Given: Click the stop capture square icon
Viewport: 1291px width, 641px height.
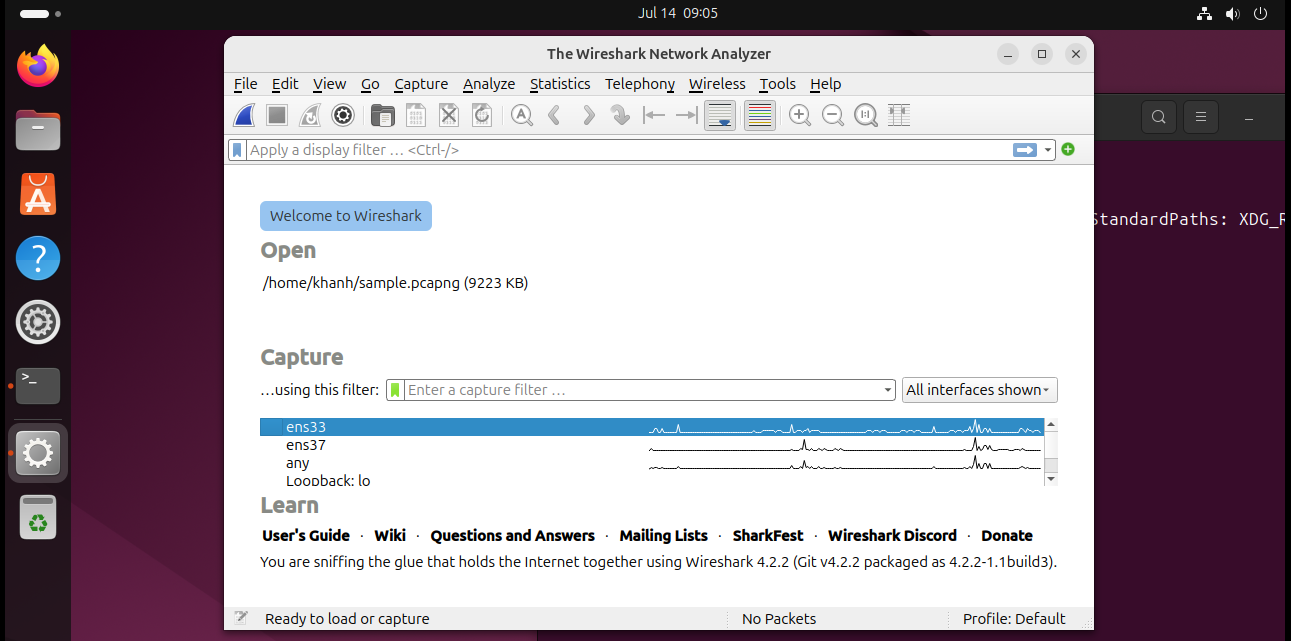Looking at the screenshot, I should click(277, 116).
